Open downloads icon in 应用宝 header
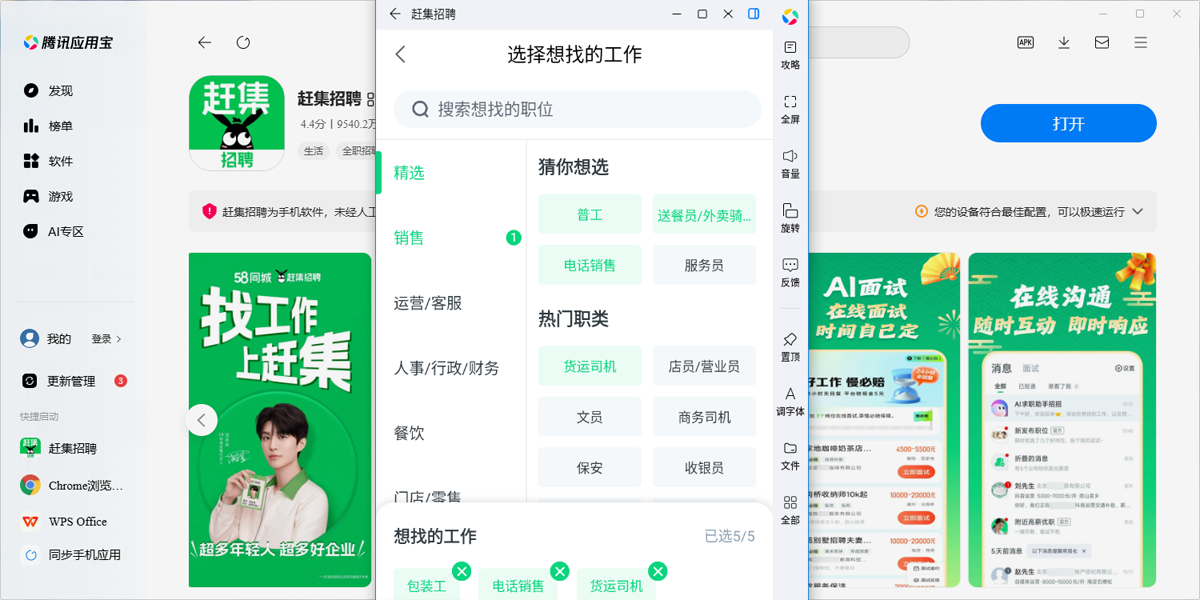Screen dimensions: 1200x600 1064,42
